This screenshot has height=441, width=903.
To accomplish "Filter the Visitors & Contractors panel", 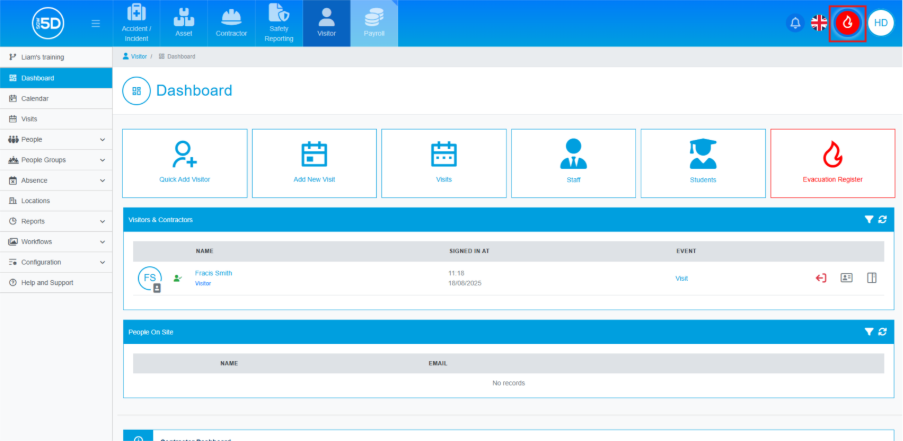I will 869,219.
